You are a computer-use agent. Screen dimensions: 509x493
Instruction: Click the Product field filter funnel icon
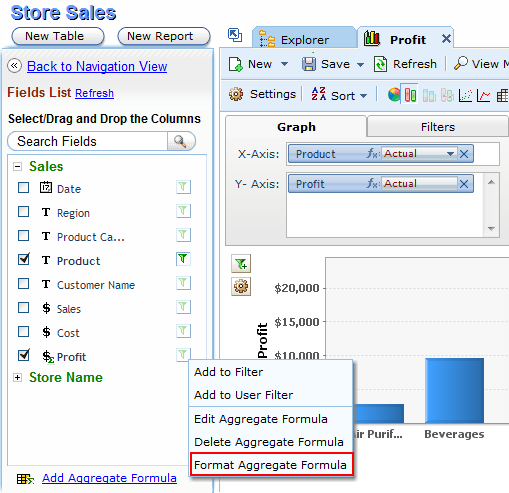coord(183,259)
